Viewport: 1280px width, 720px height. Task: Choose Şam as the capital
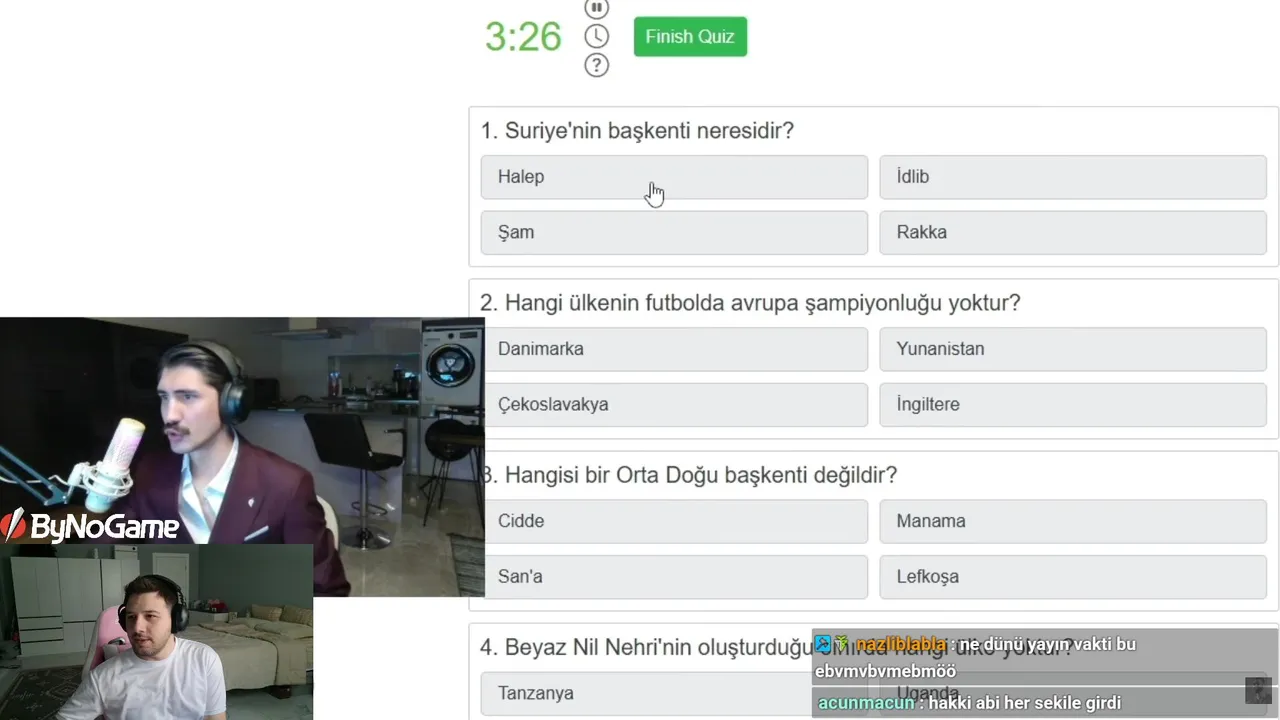[x=674, y=232]
